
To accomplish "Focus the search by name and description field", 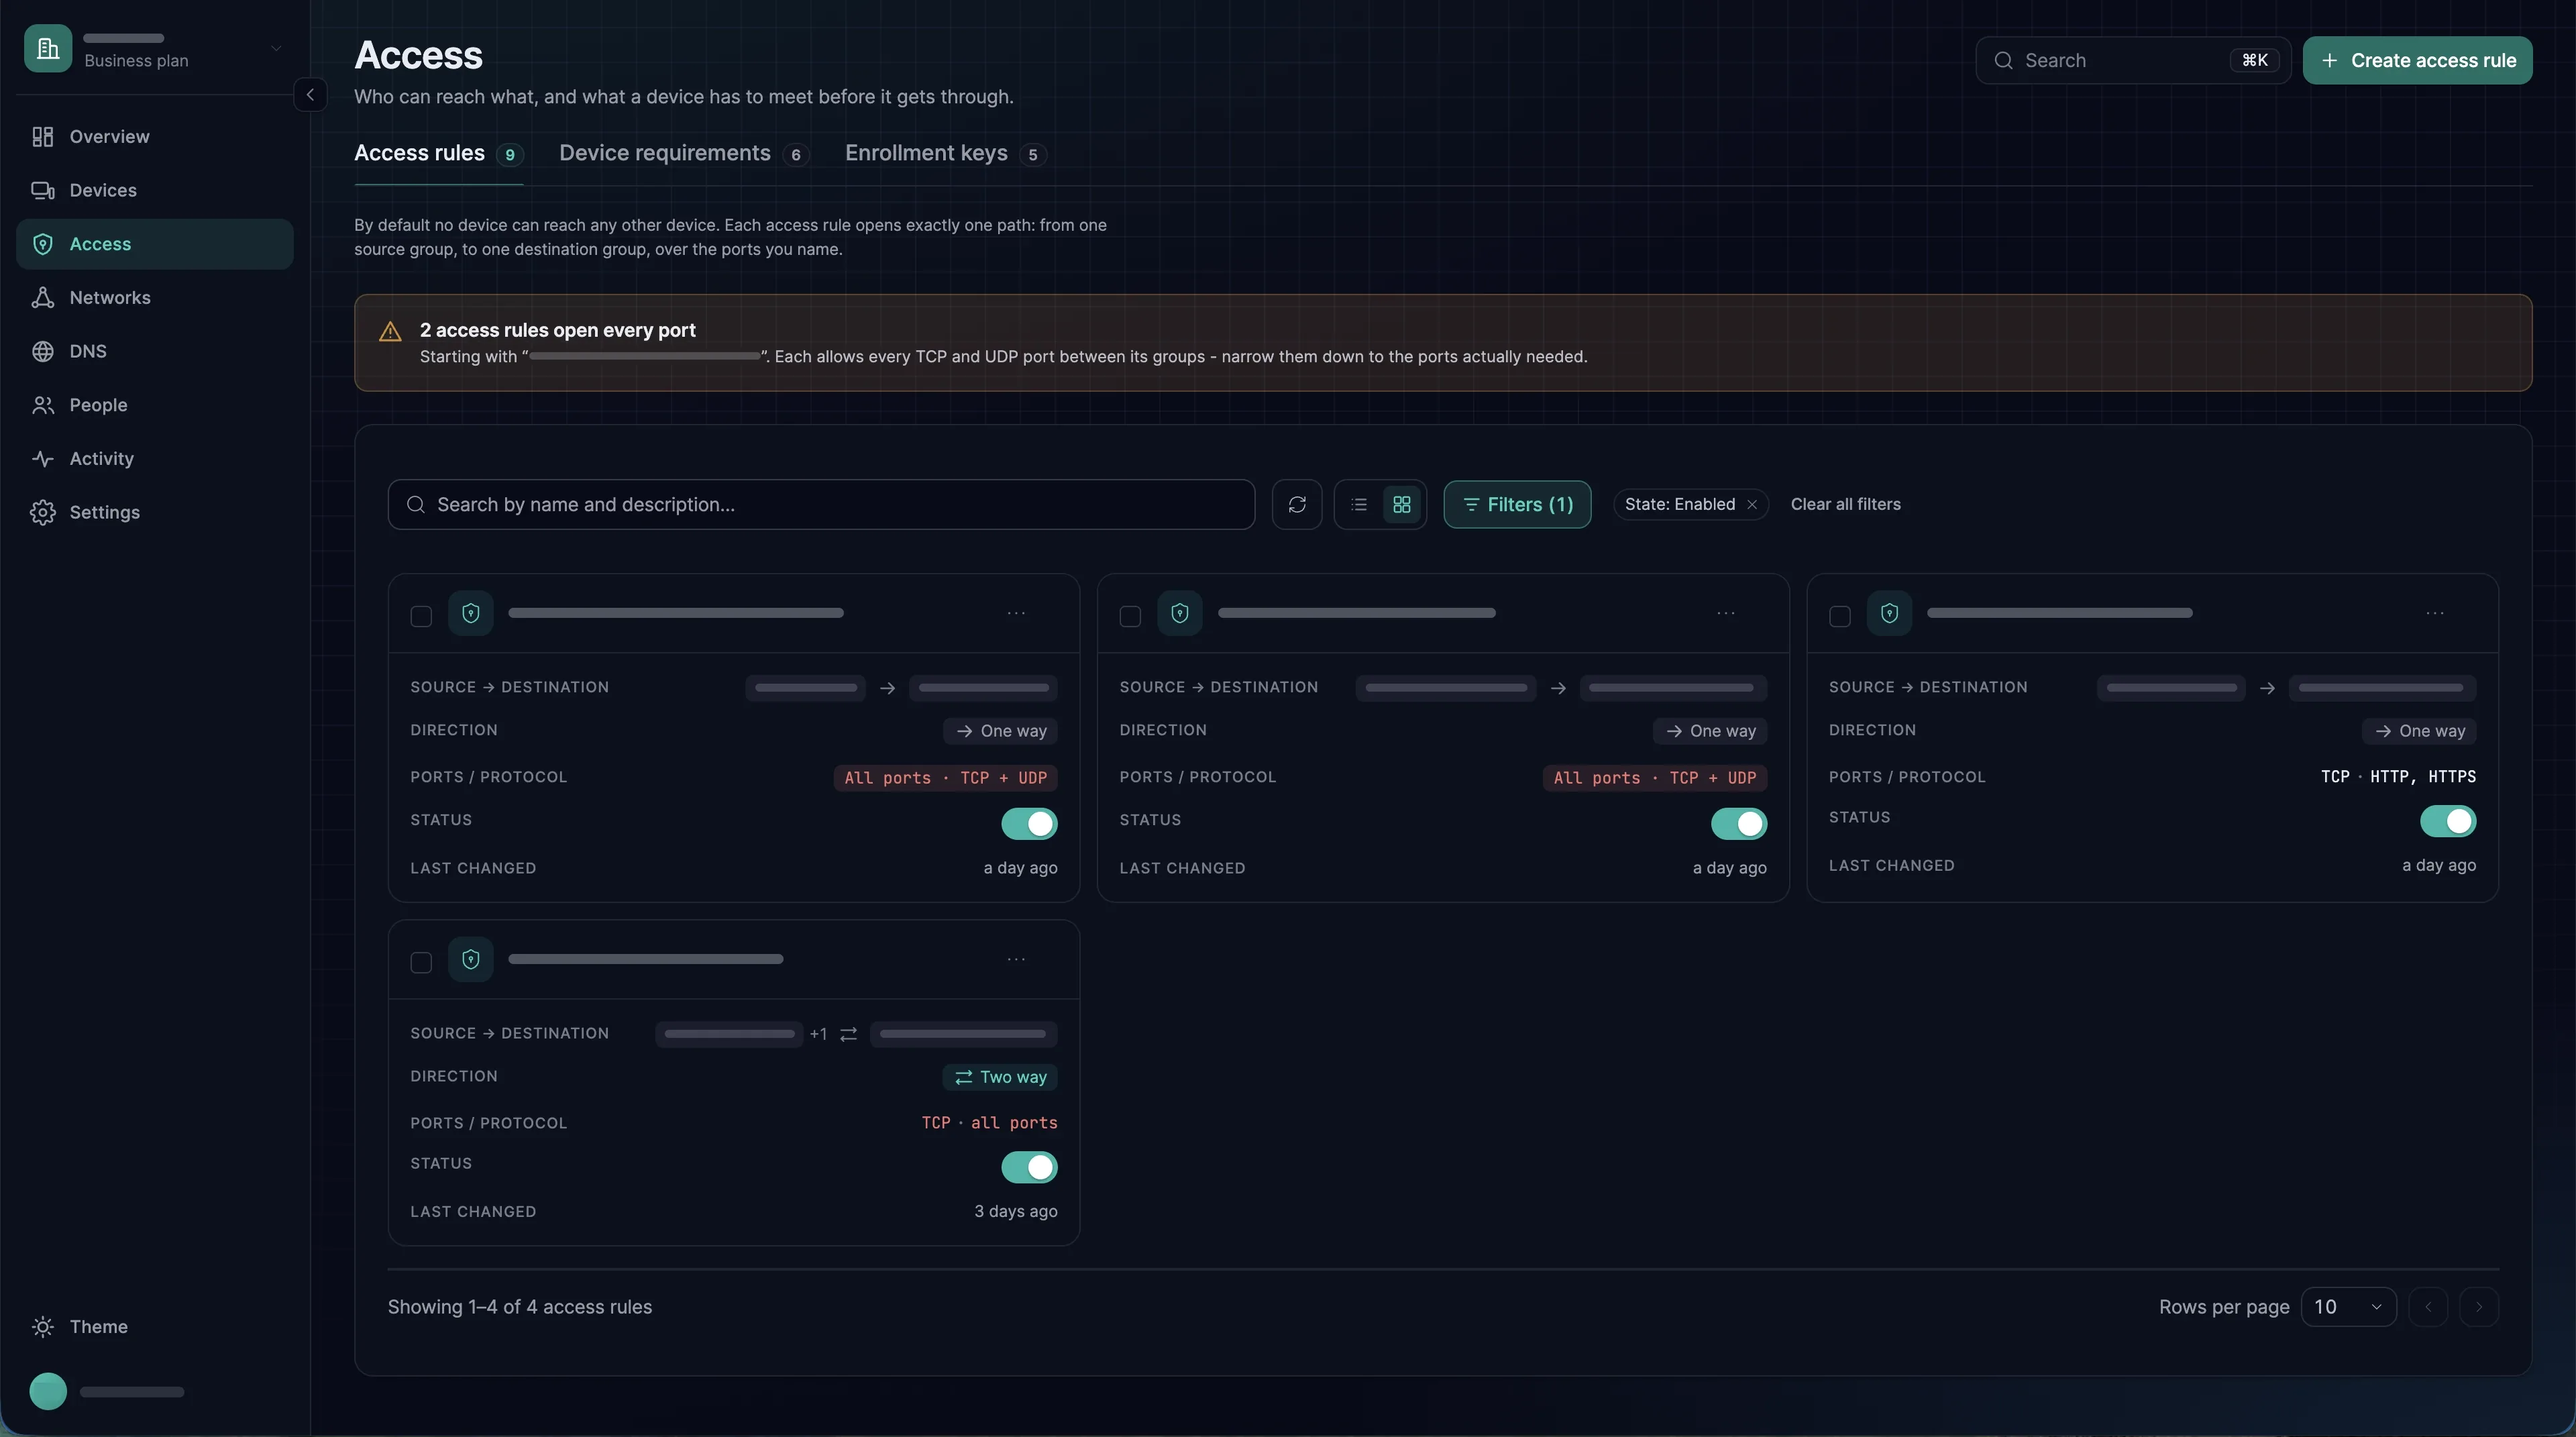I will (821, 504).
